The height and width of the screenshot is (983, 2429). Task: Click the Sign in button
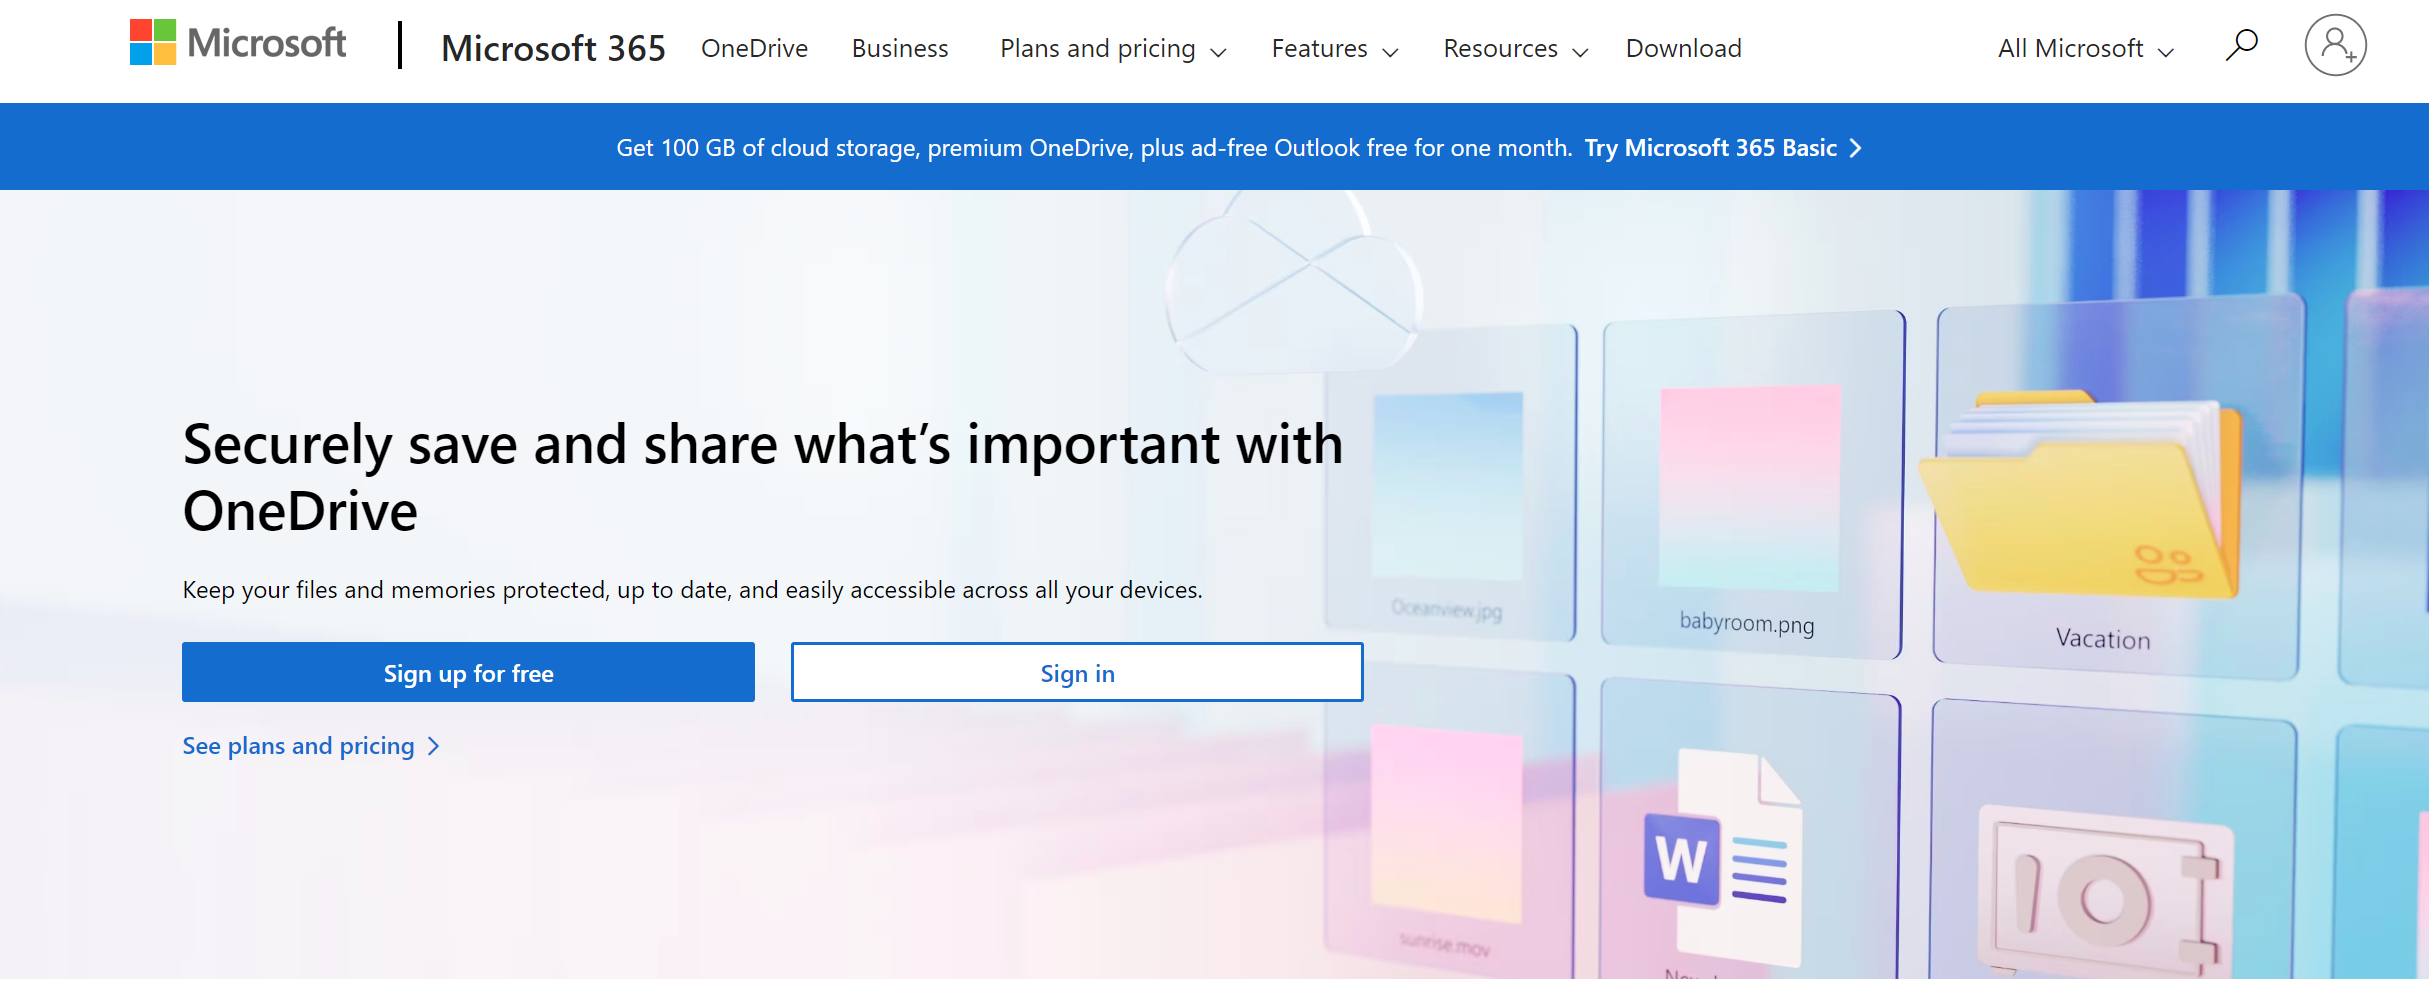click(x=1077, y=672)
